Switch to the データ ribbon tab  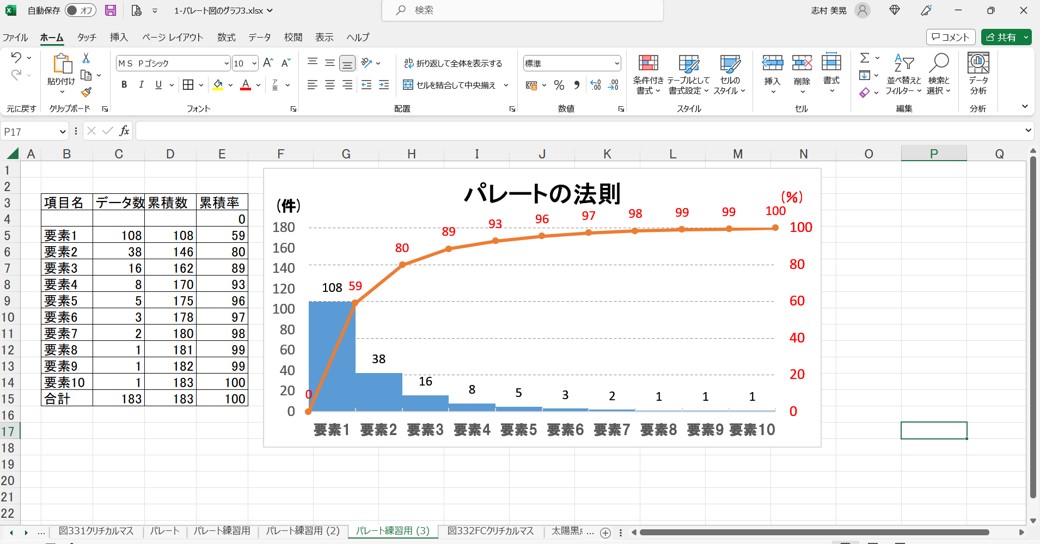(x=259, y=37)
